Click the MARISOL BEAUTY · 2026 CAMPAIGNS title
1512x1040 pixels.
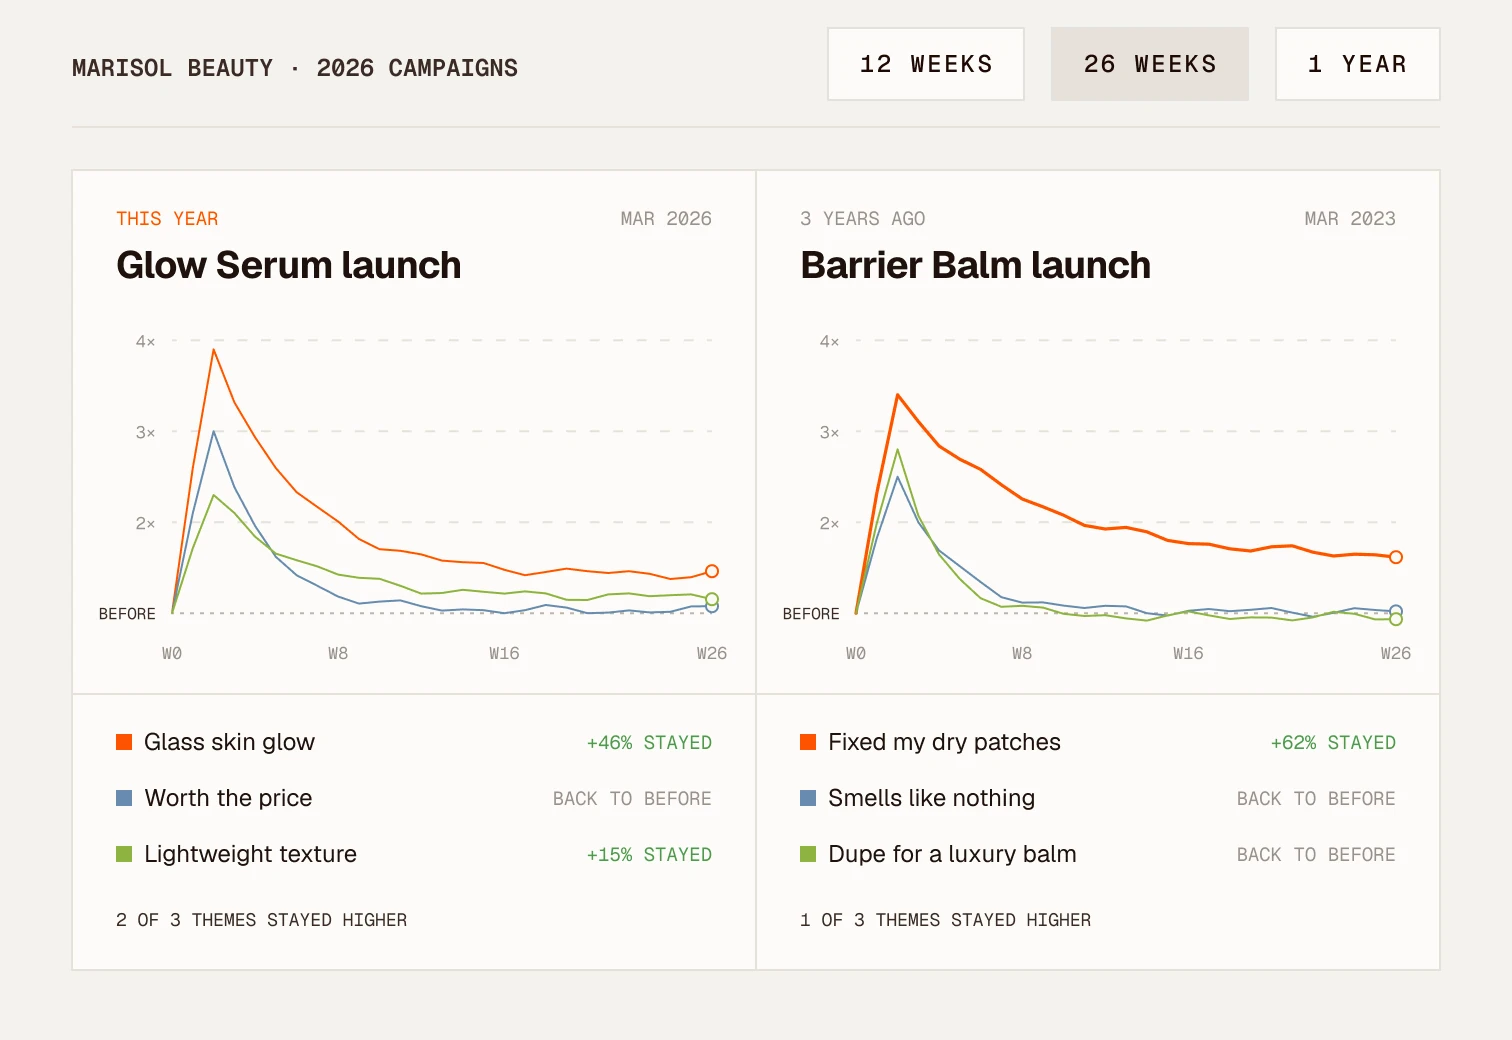click(x=295, y=68)
